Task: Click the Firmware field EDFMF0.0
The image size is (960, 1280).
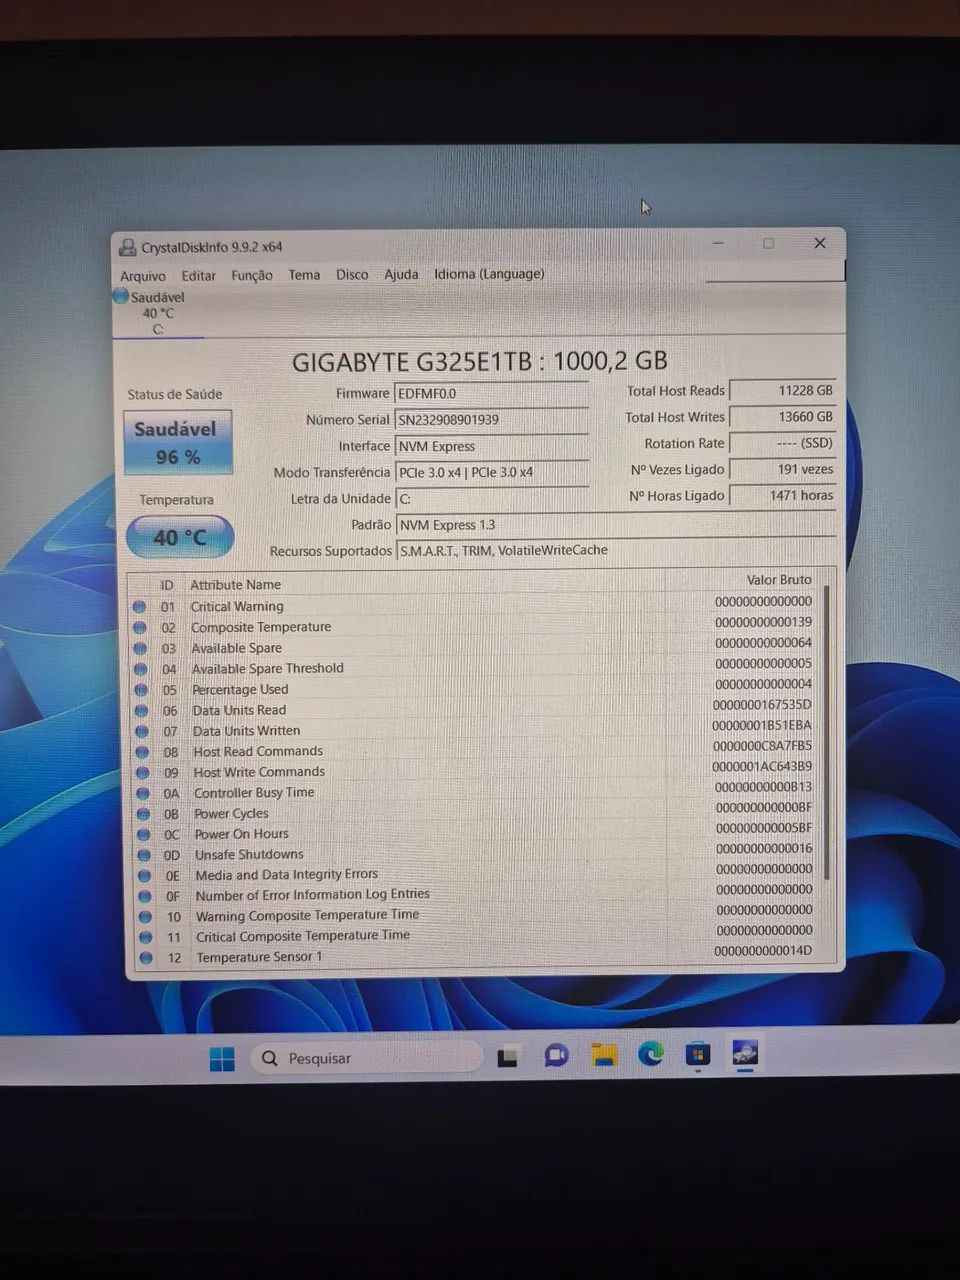Action: (x=492, y=394)
